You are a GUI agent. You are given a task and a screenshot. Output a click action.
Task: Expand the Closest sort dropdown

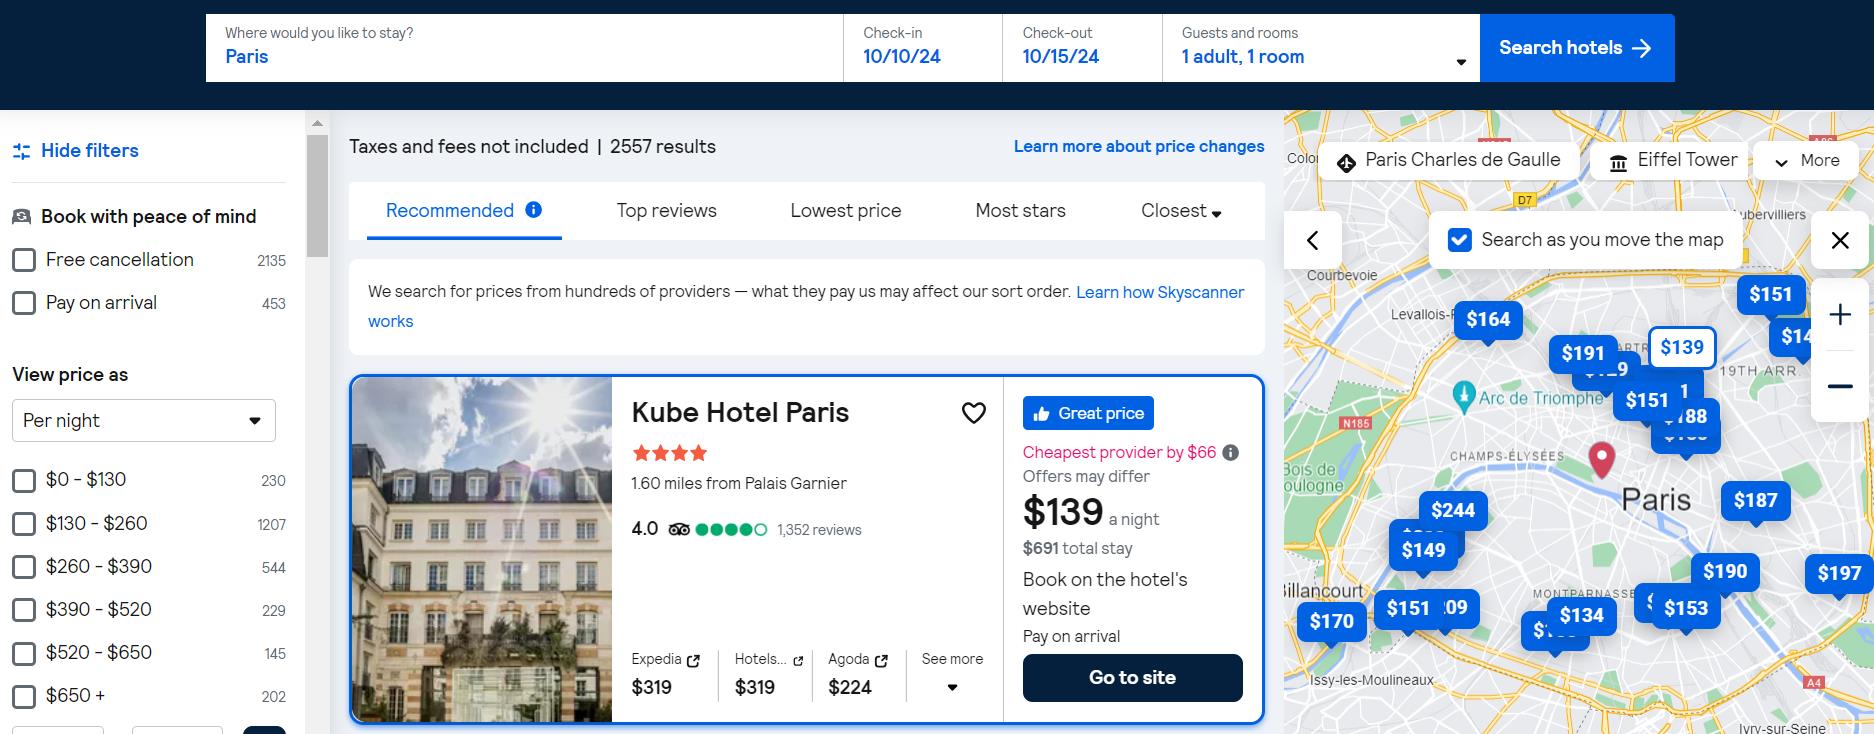pos(1181,211)
